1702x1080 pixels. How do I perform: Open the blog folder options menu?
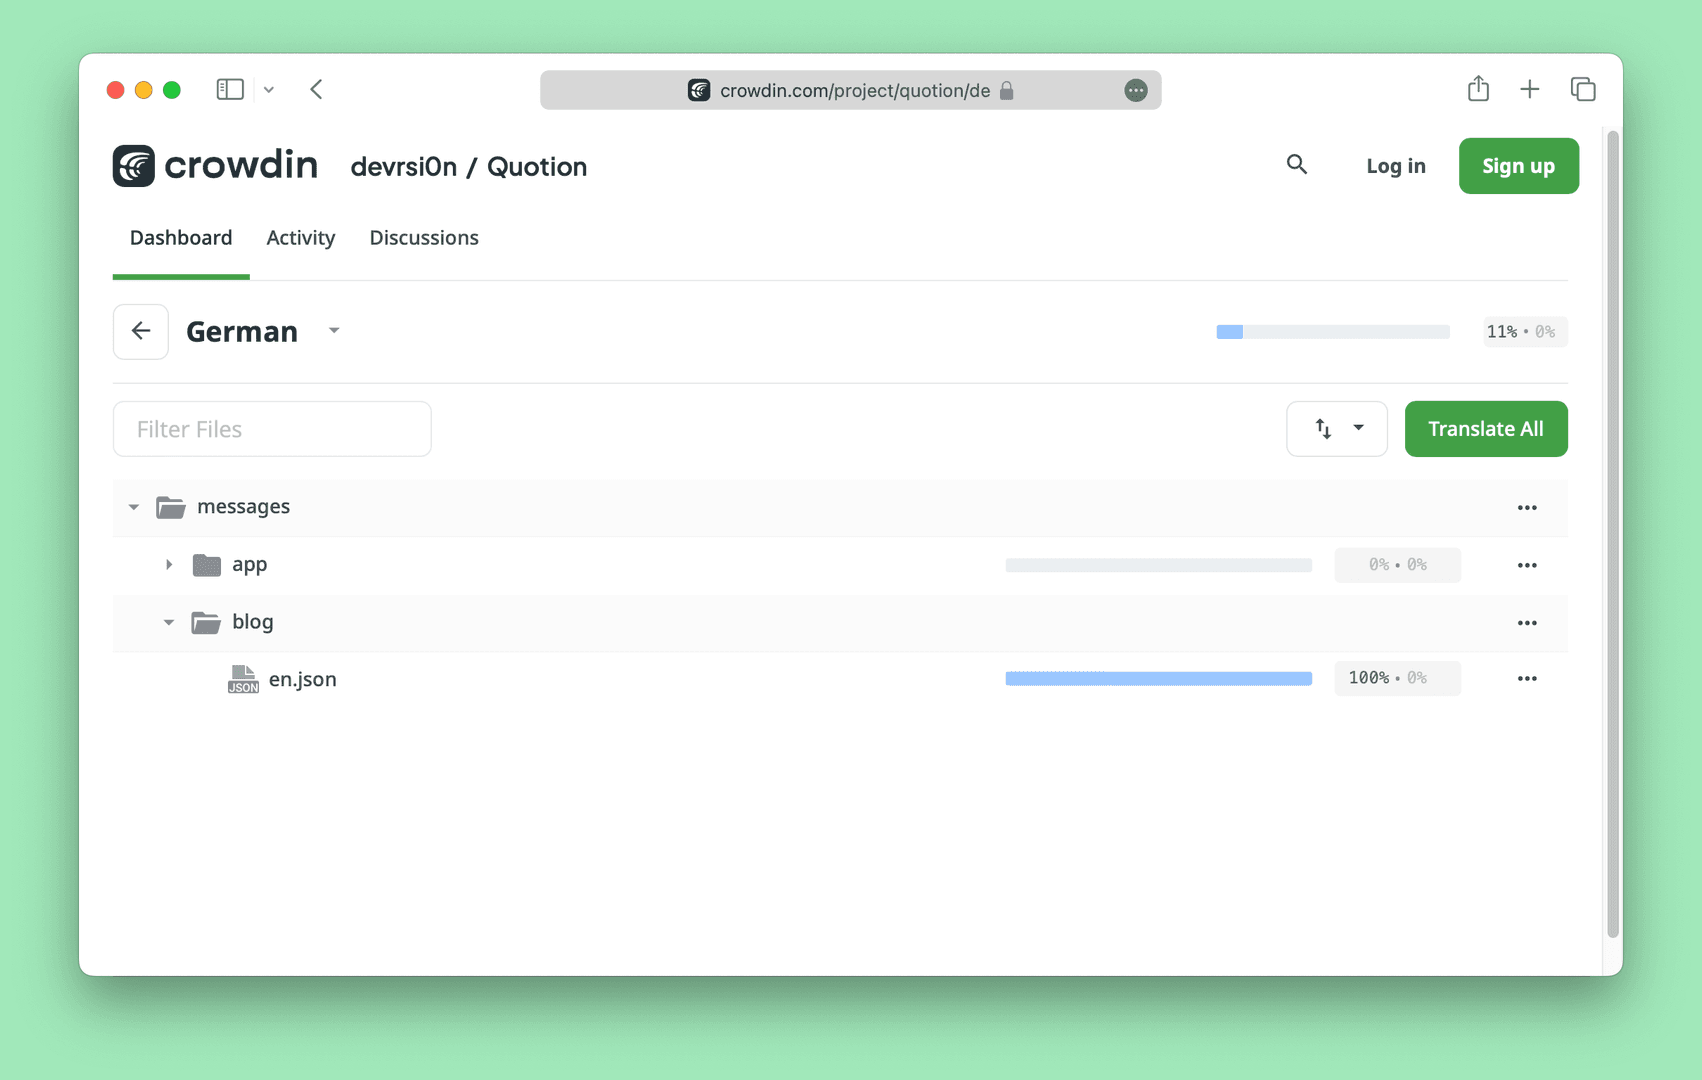pyautogui.click(x=1527, y=623)
